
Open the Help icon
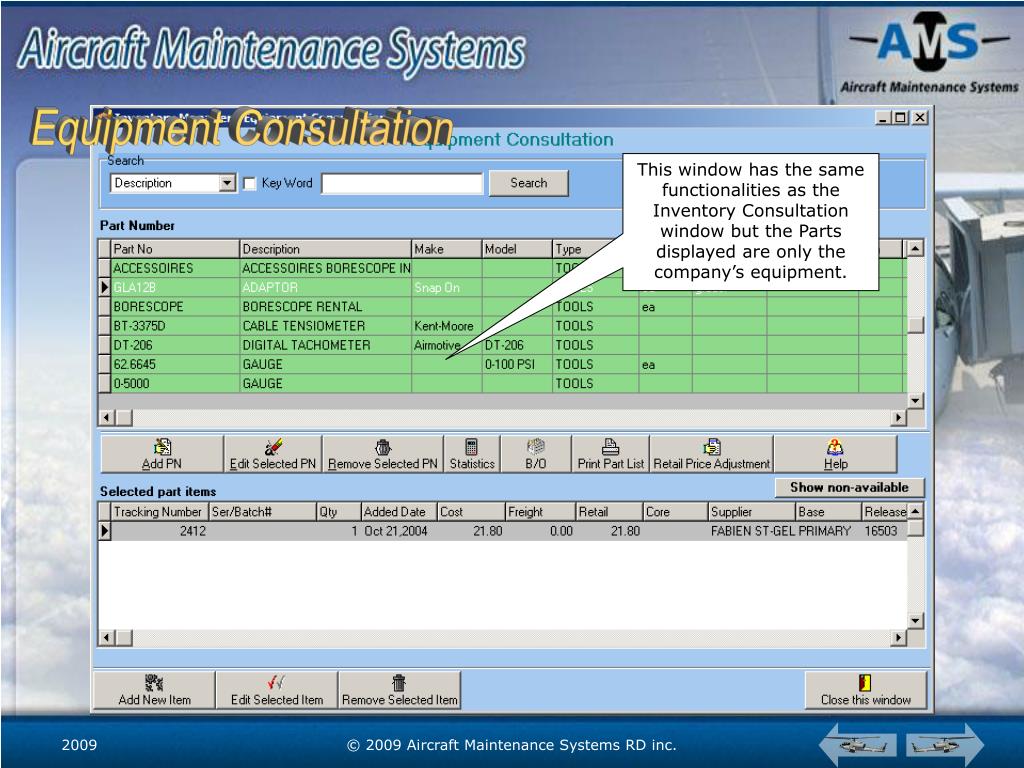835,447
